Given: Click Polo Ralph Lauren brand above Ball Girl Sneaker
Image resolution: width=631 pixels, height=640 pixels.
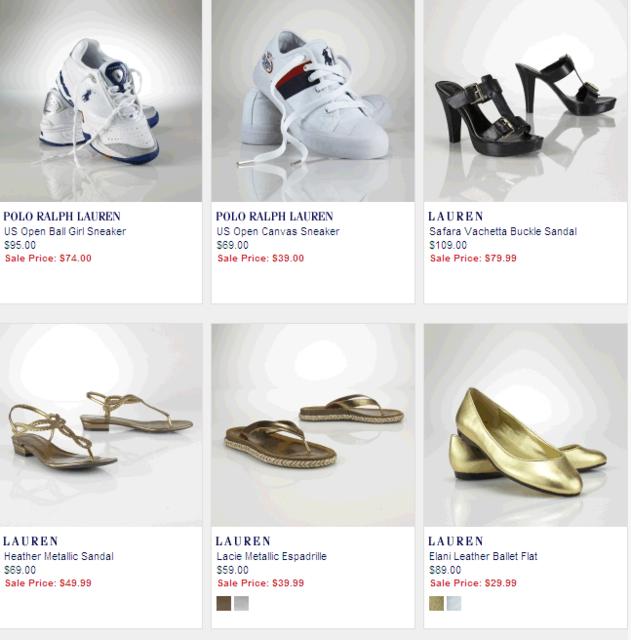Looking at the screenshot, I should pyautogui.click(x=62, y=216).
